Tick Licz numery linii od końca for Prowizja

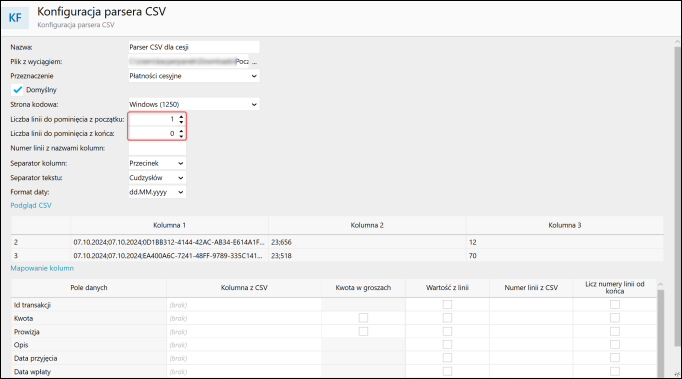(x=615, y=332)
